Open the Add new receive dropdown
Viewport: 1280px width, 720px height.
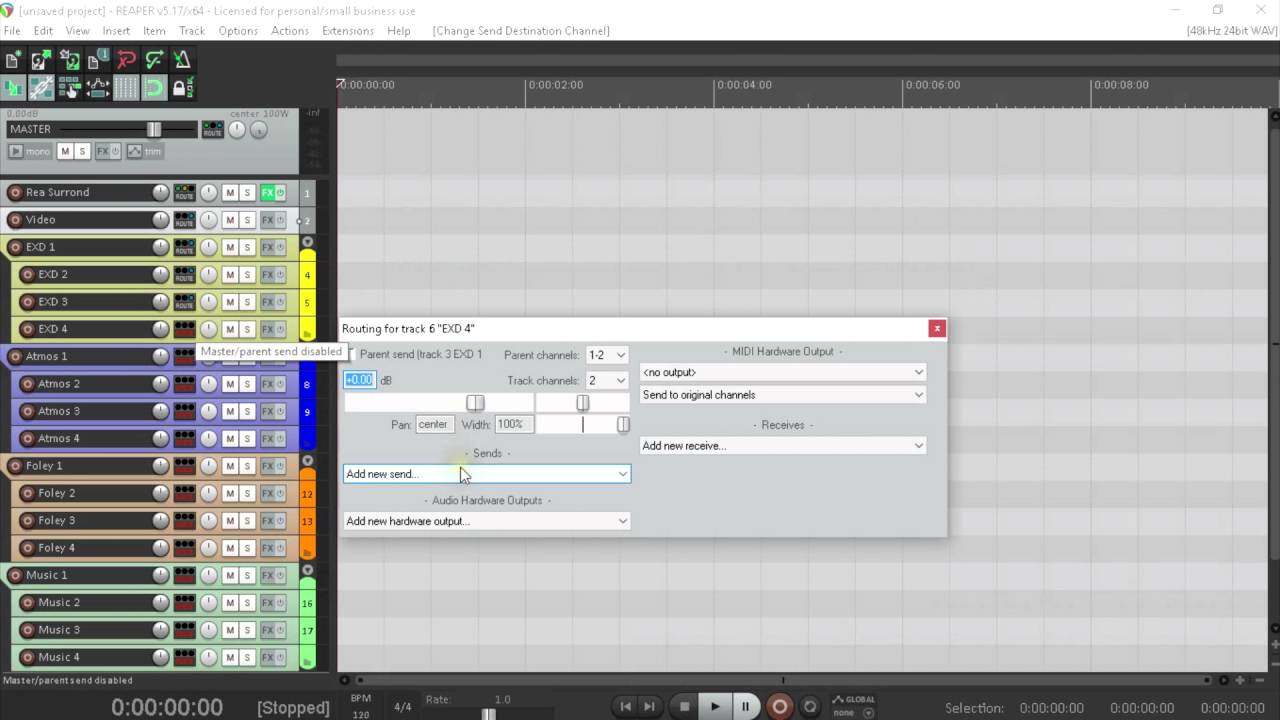[783, 446]
